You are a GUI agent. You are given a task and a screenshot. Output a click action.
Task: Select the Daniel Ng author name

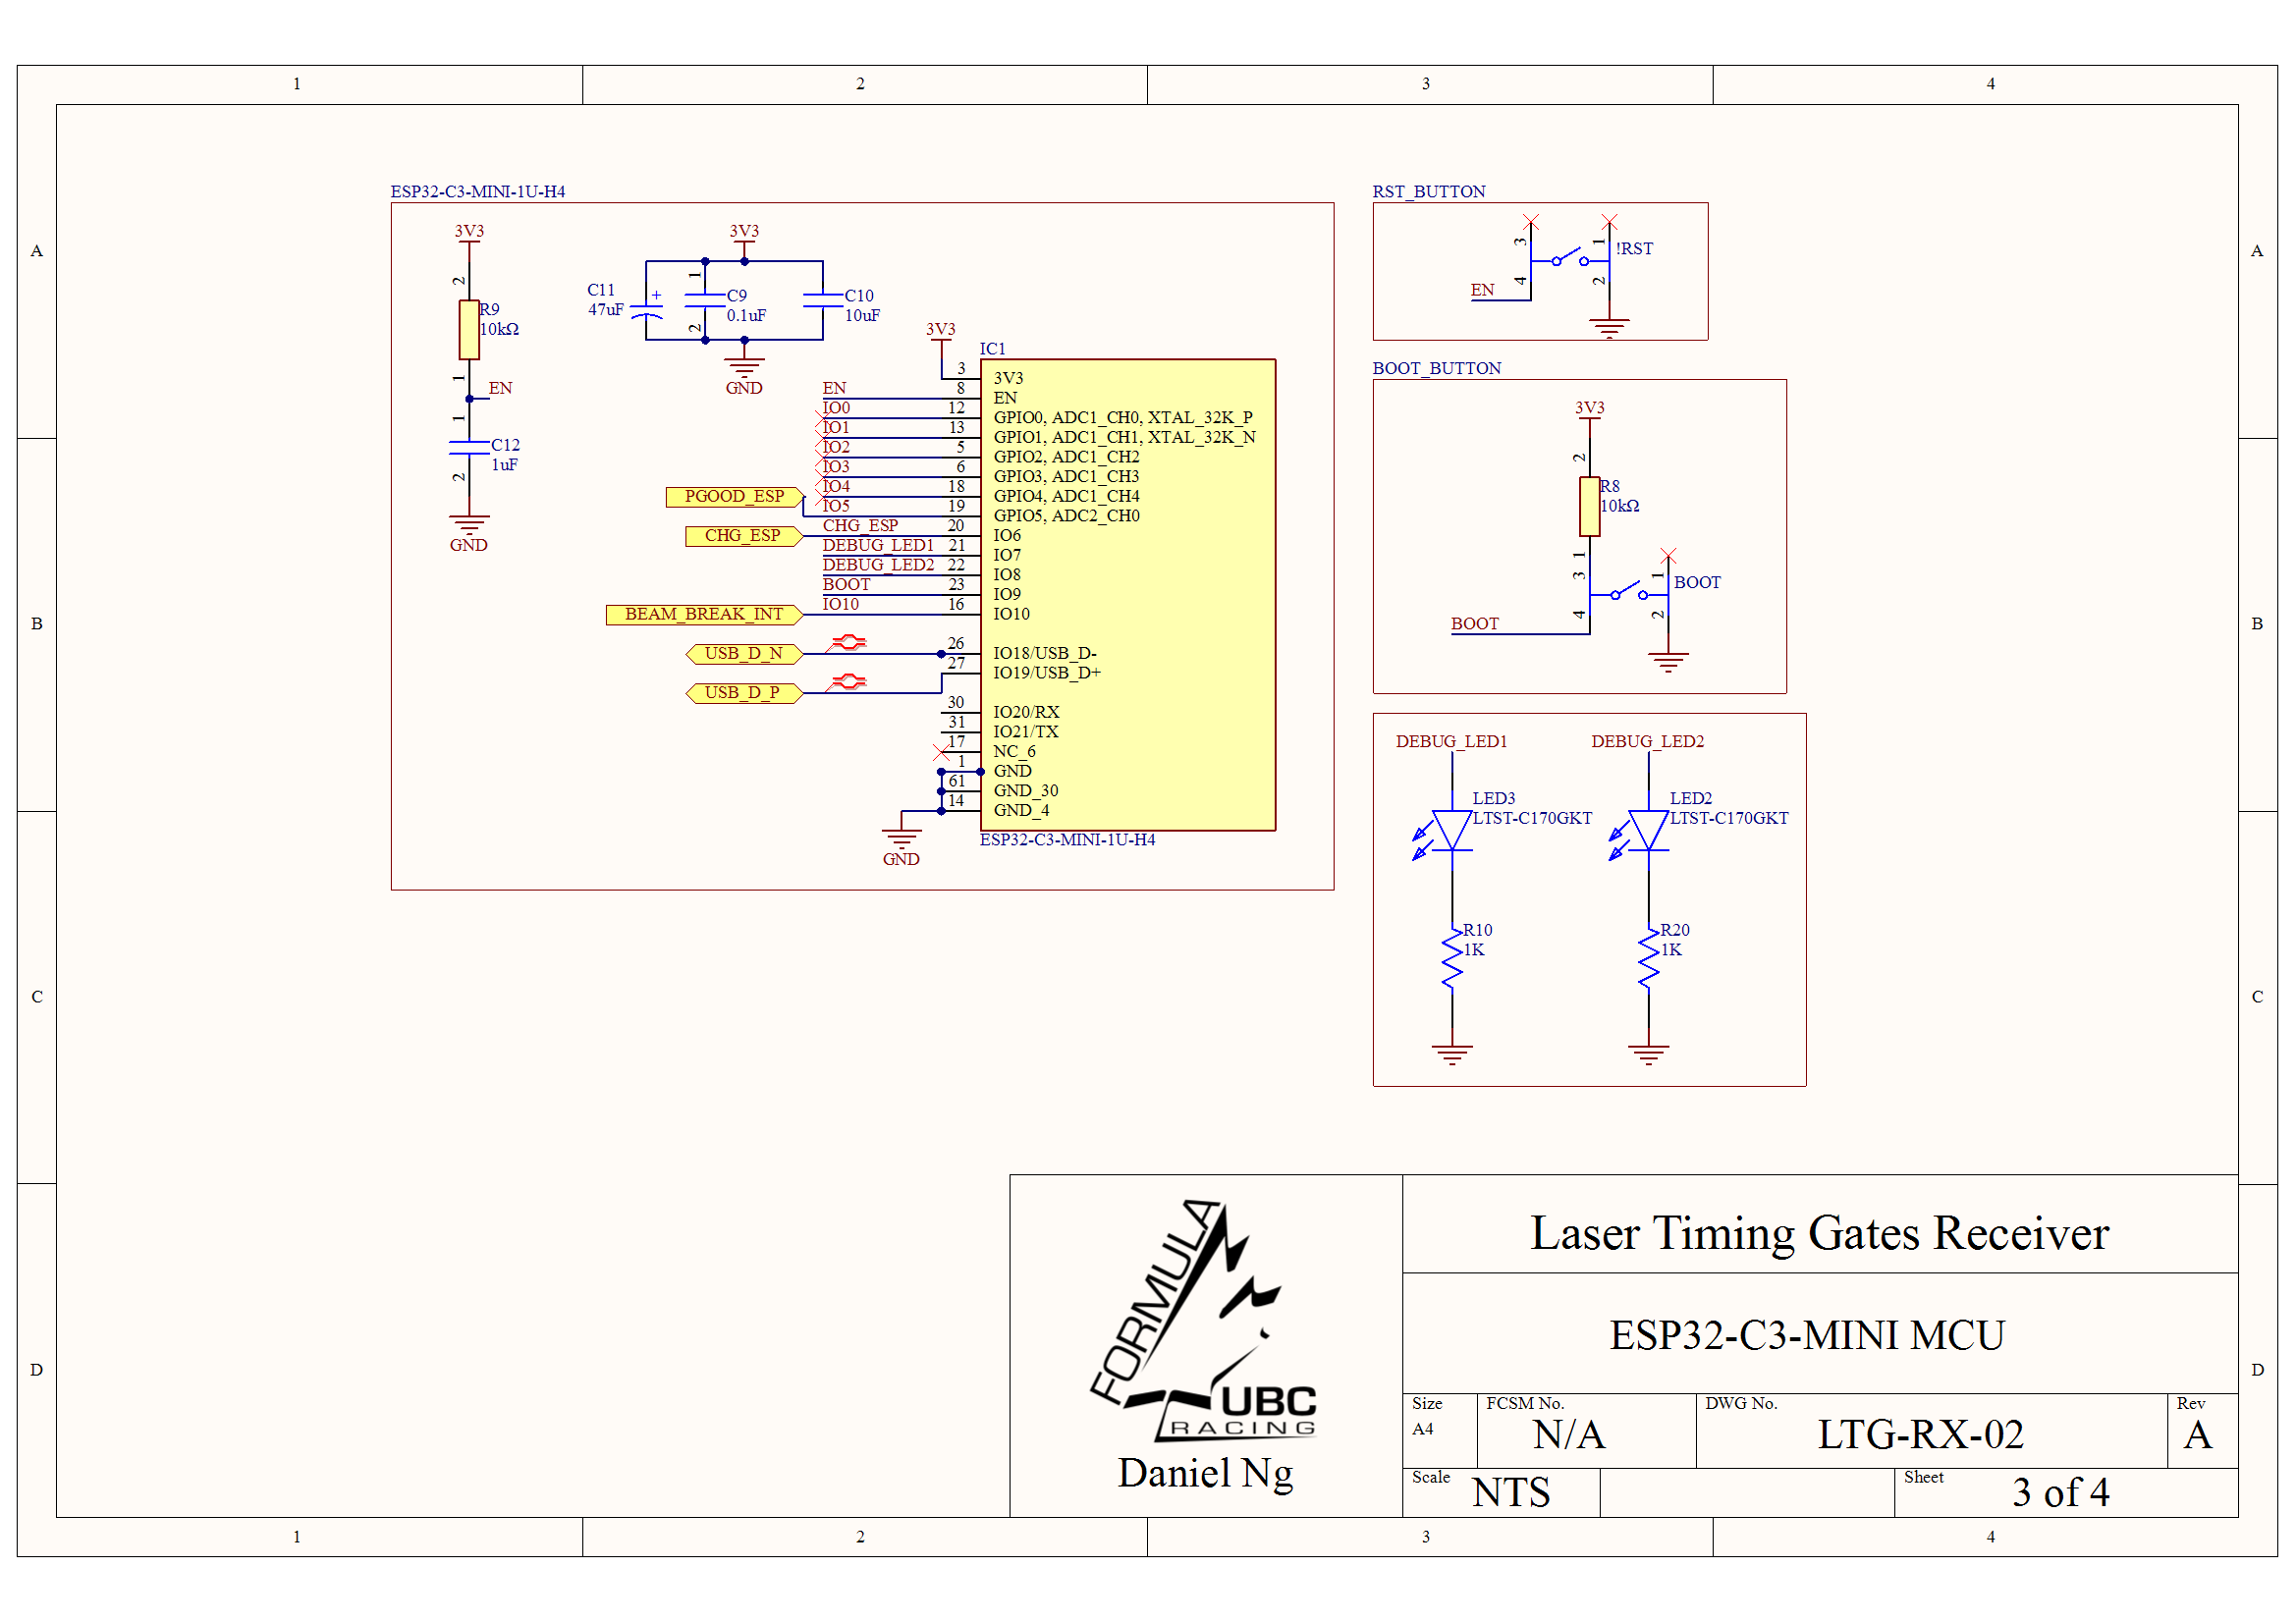[1205, 1474]
